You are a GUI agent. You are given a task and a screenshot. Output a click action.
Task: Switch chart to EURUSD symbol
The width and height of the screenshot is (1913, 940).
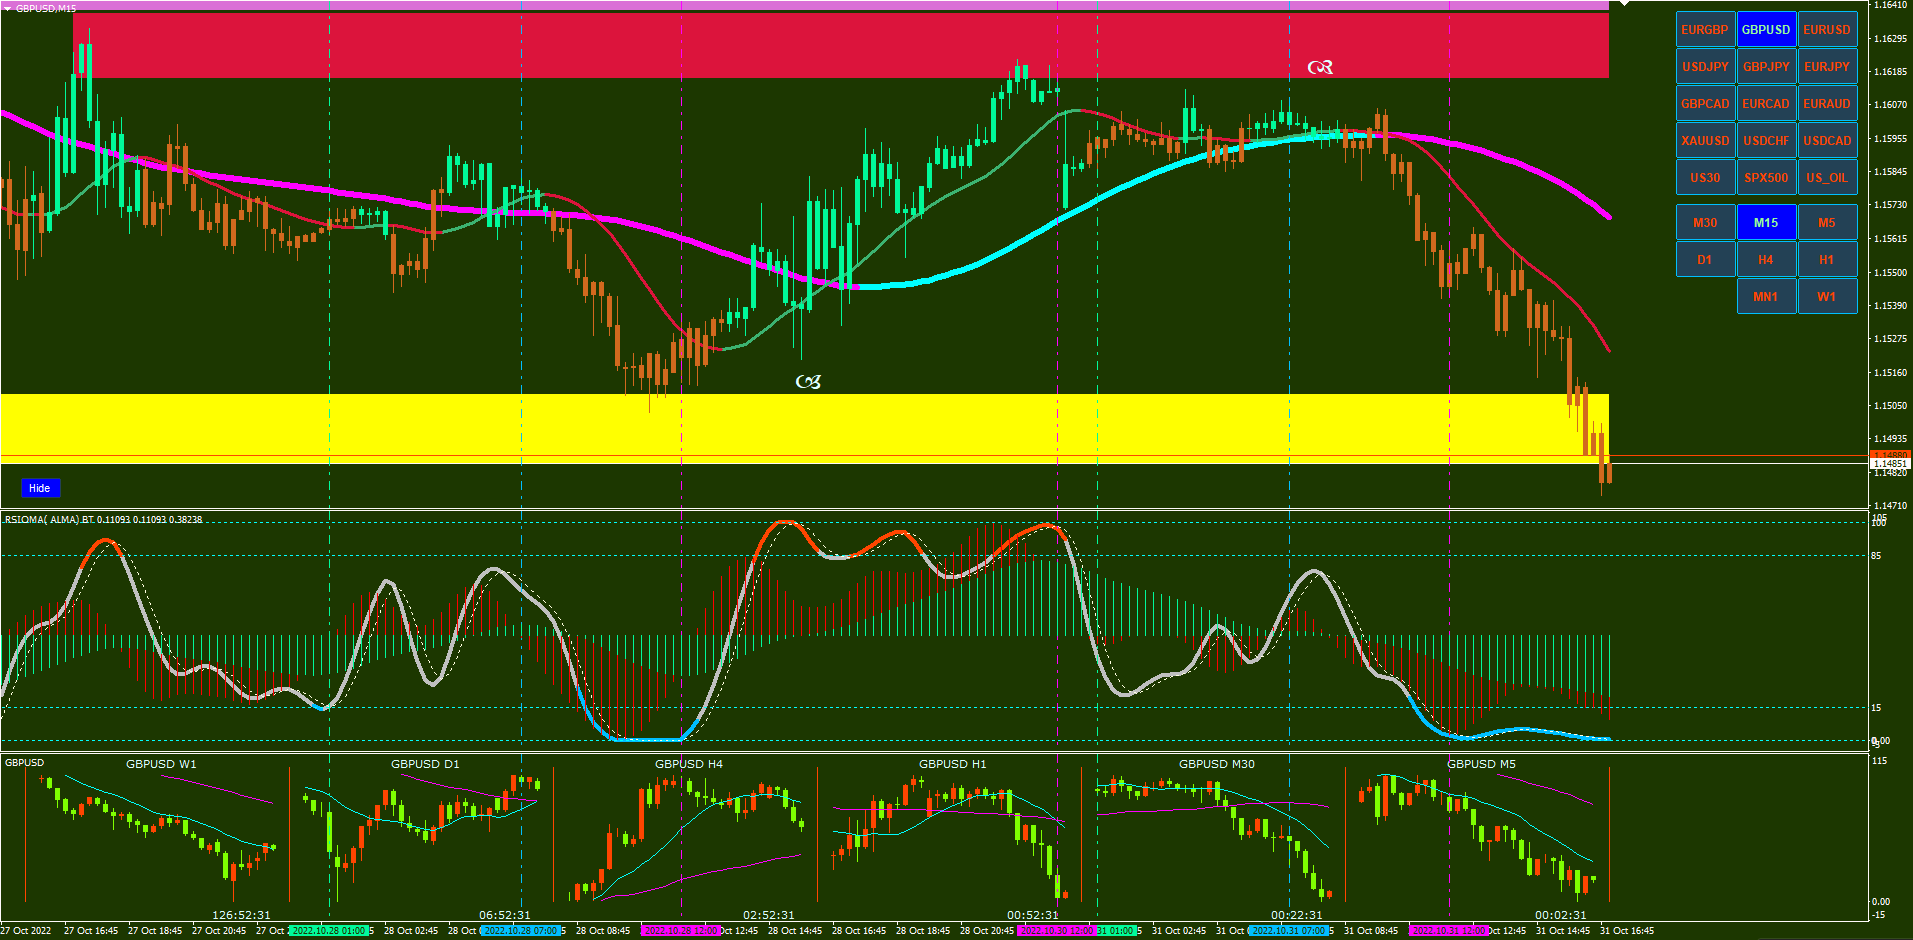pyautogui.click(x=1827, y=30)
